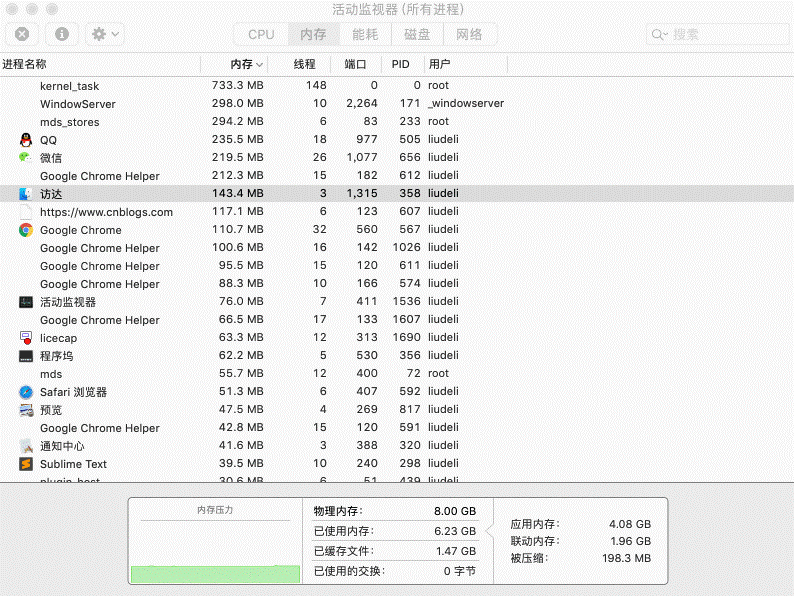The image size is (794, 596).
Task: Sort by 线程 column header
Action: pos(299,64)
